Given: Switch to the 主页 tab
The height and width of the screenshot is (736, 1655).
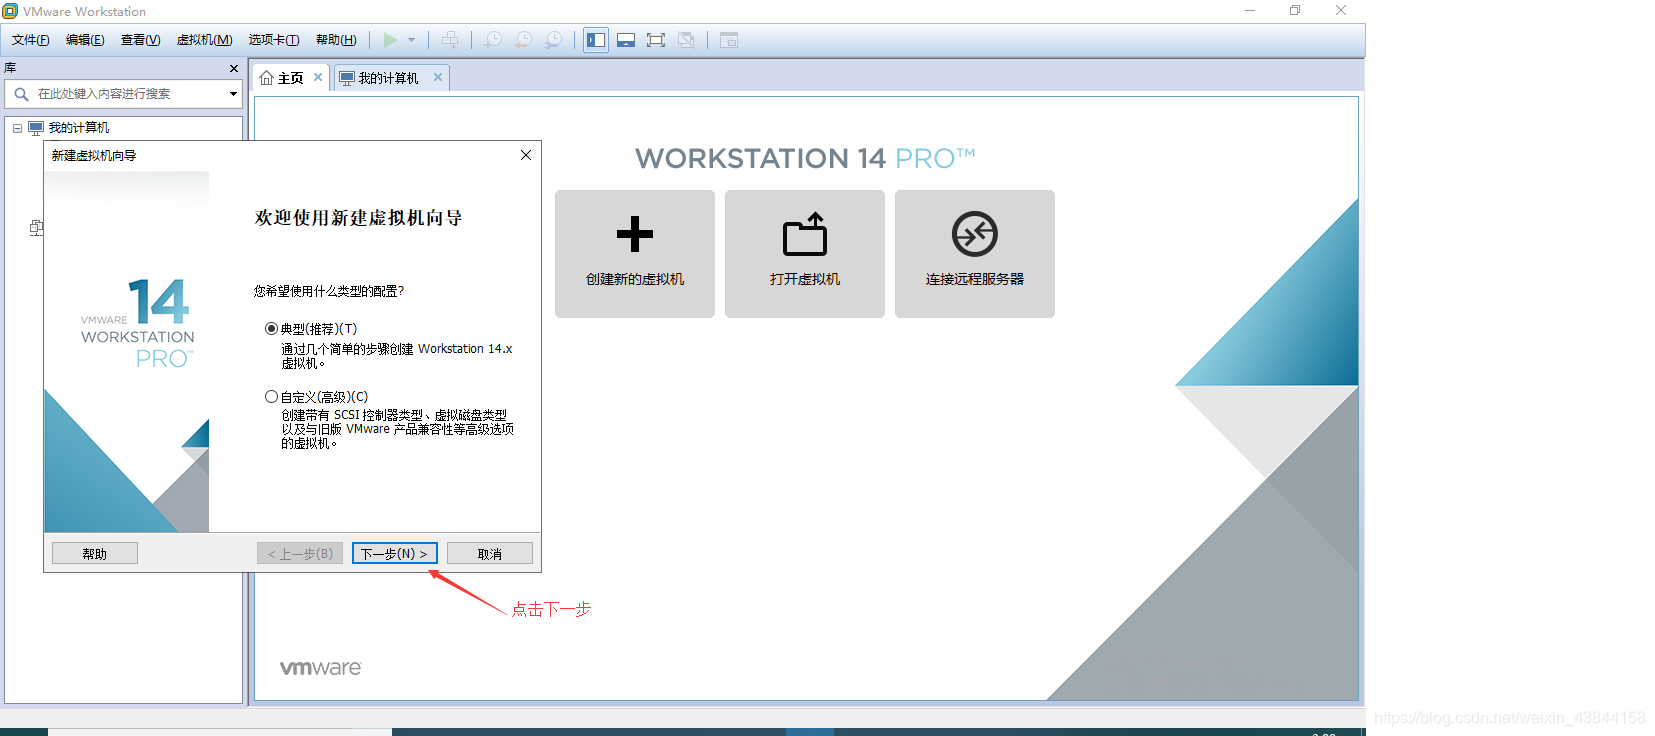Looking at the screenshot, I should pyautogui.click(x=291, y=78).
